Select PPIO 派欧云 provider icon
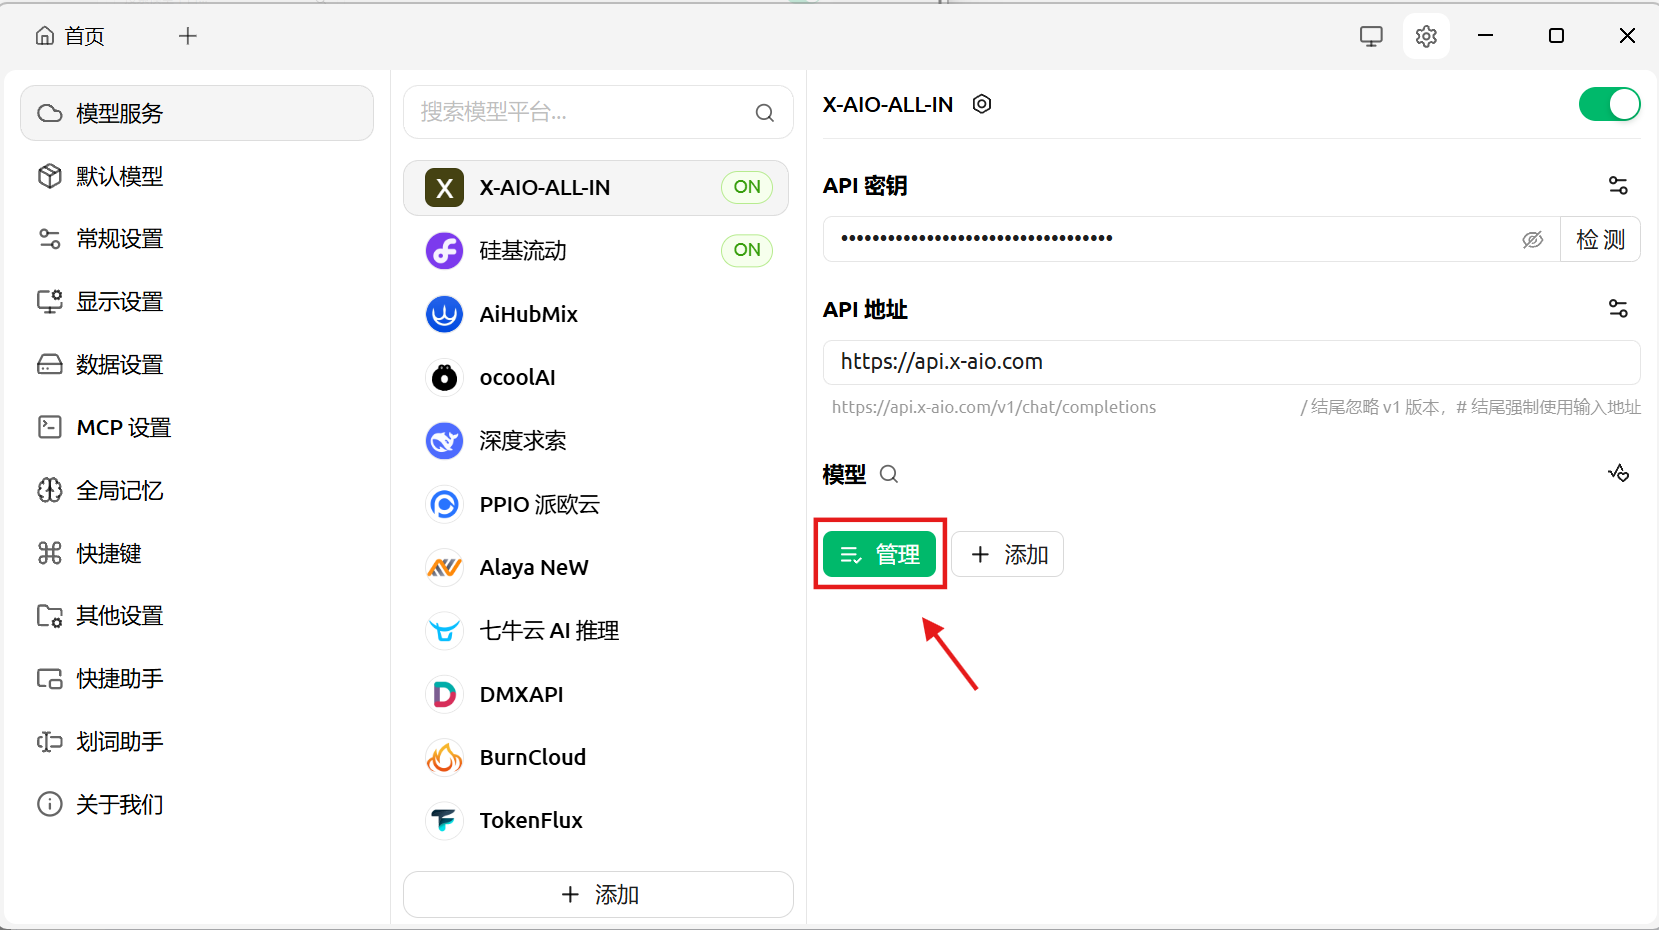Screen dimensions: 1659x930 pos(444,504)
